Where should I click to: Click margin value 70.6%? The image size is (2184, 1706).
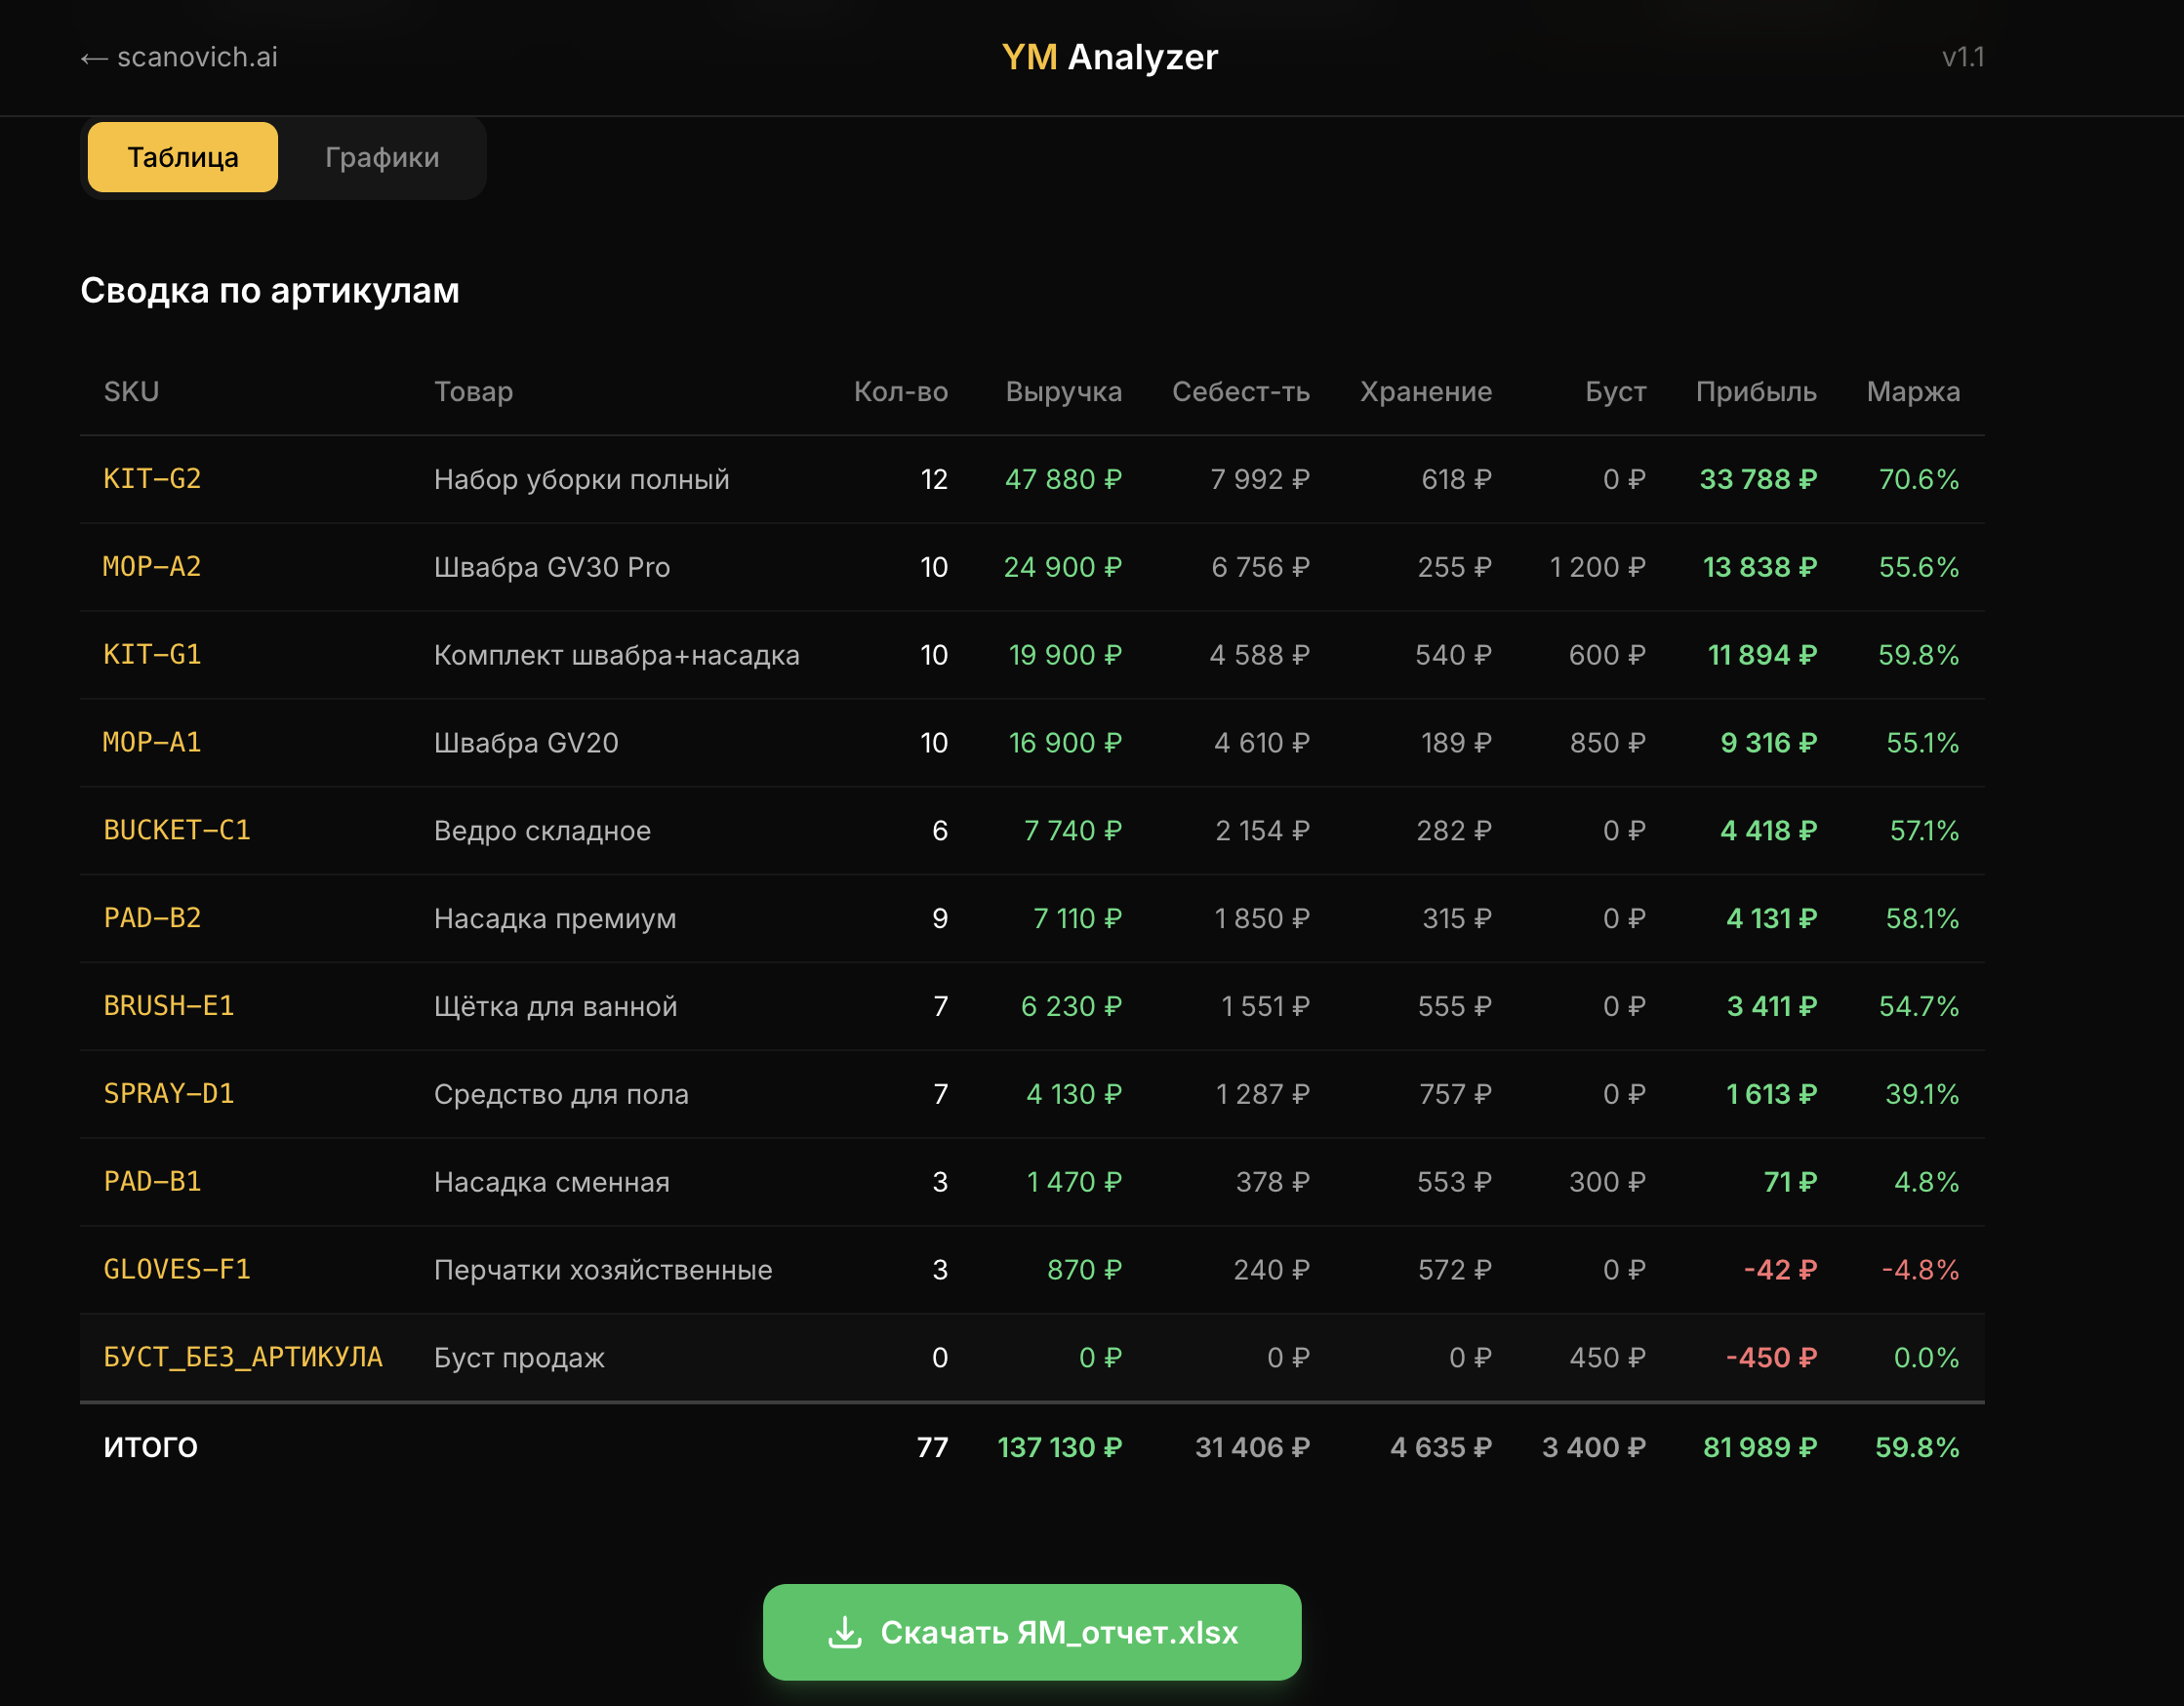coord(1919,479)
